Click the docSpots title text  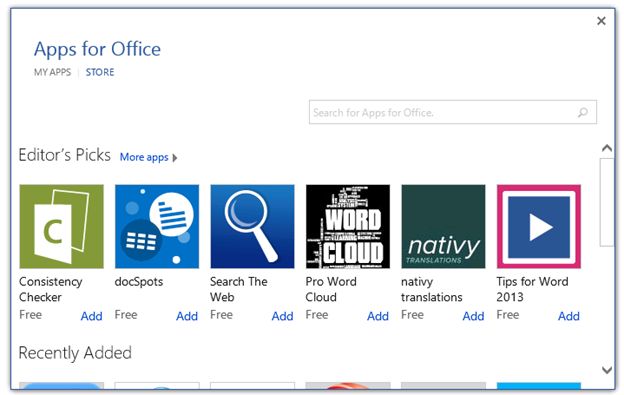point(139,282)
